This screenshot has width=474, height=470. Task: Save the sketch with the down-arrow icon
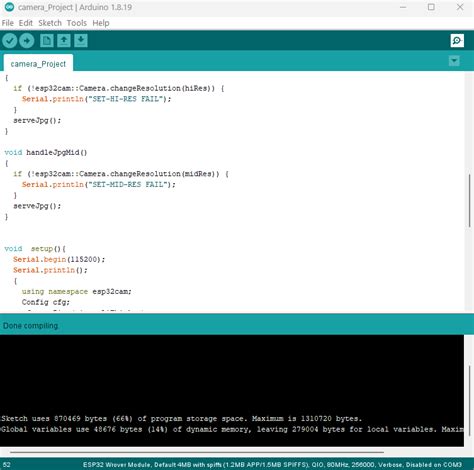tap(81, 41)
